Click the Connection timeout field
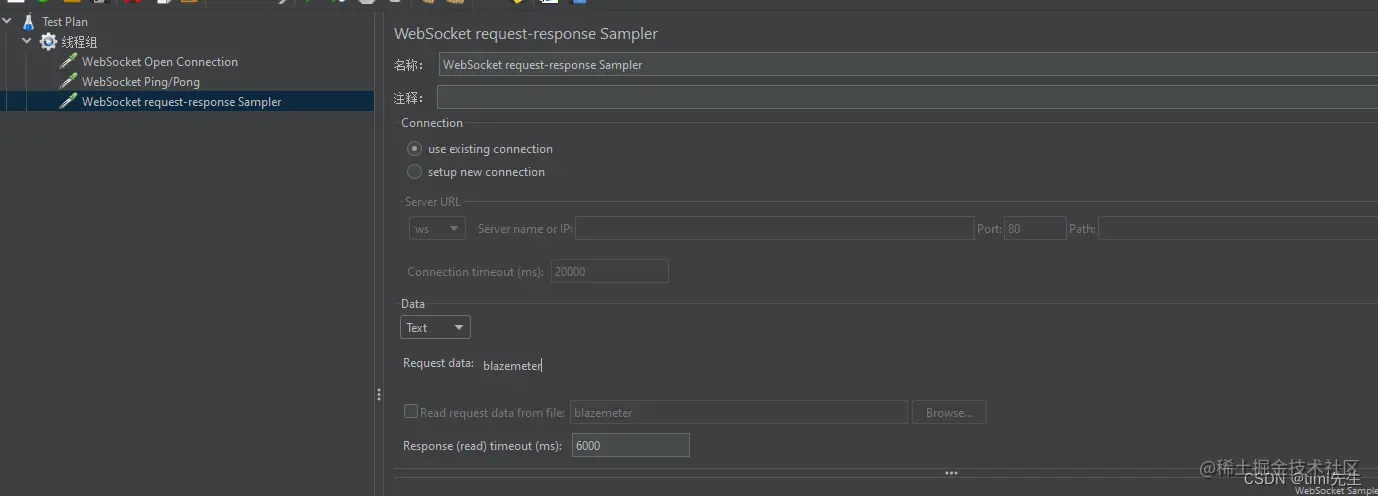This screenshot has width=1378, height=496. coord(609,271)
